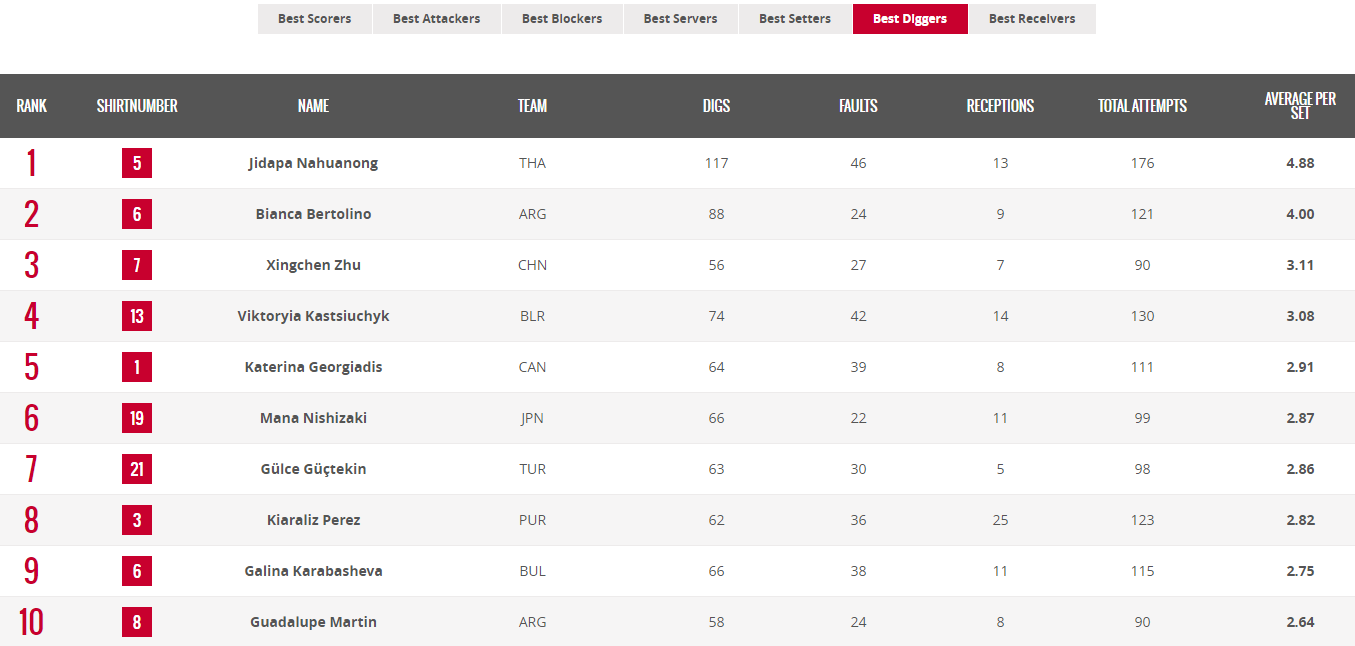Click Mana Nishizaki's name
1355x646 pixels.
[313, 418]
